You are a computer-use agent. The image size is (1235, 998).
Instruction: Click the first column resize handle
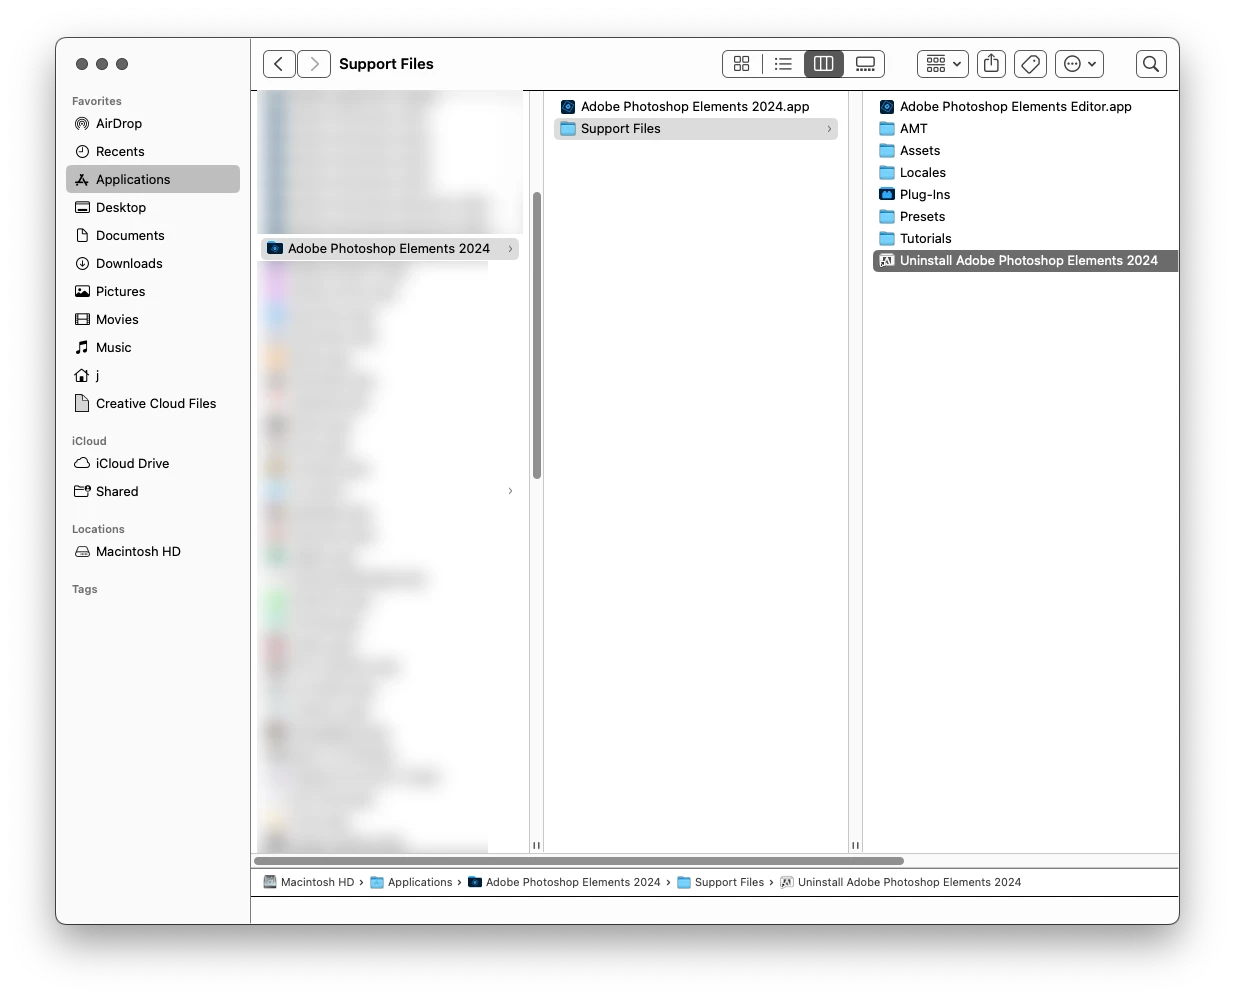pyautogui.click(x=537, y=846)
